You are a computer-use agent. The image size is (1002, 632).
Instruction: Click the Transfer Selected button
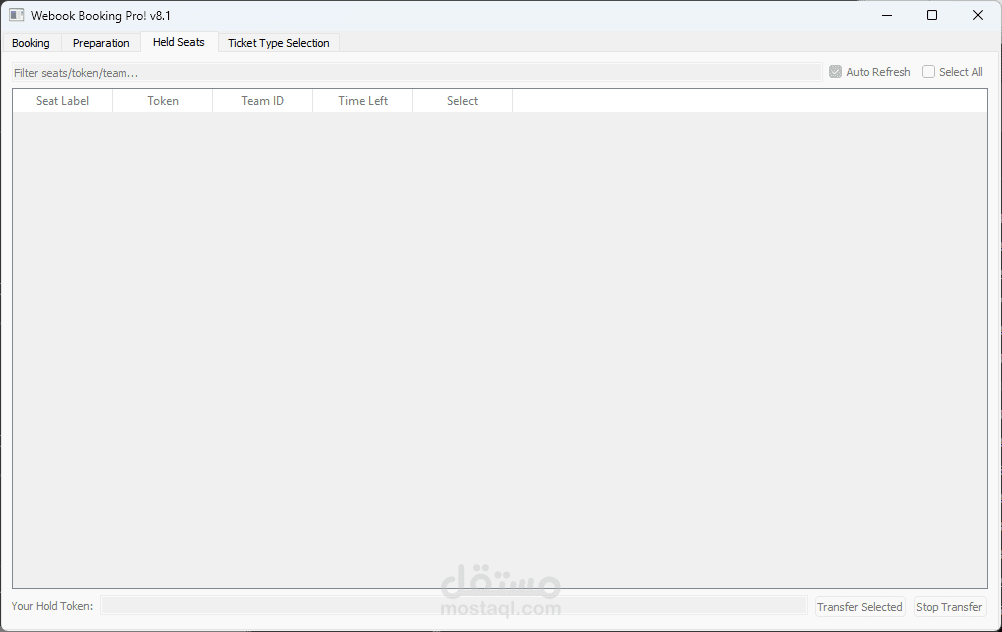click(x=859, y=606)
